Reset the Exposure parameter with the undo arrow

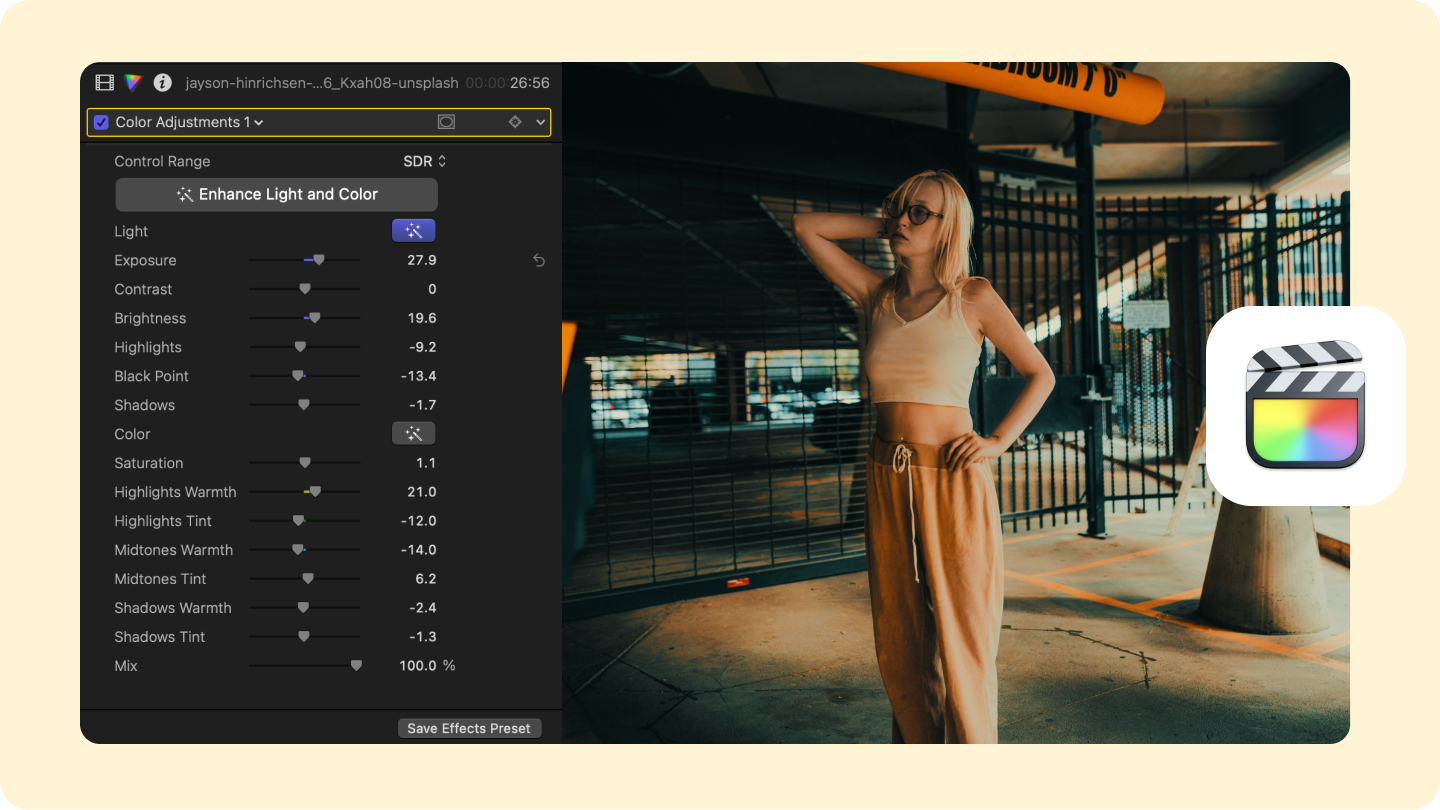pos(539,260)
